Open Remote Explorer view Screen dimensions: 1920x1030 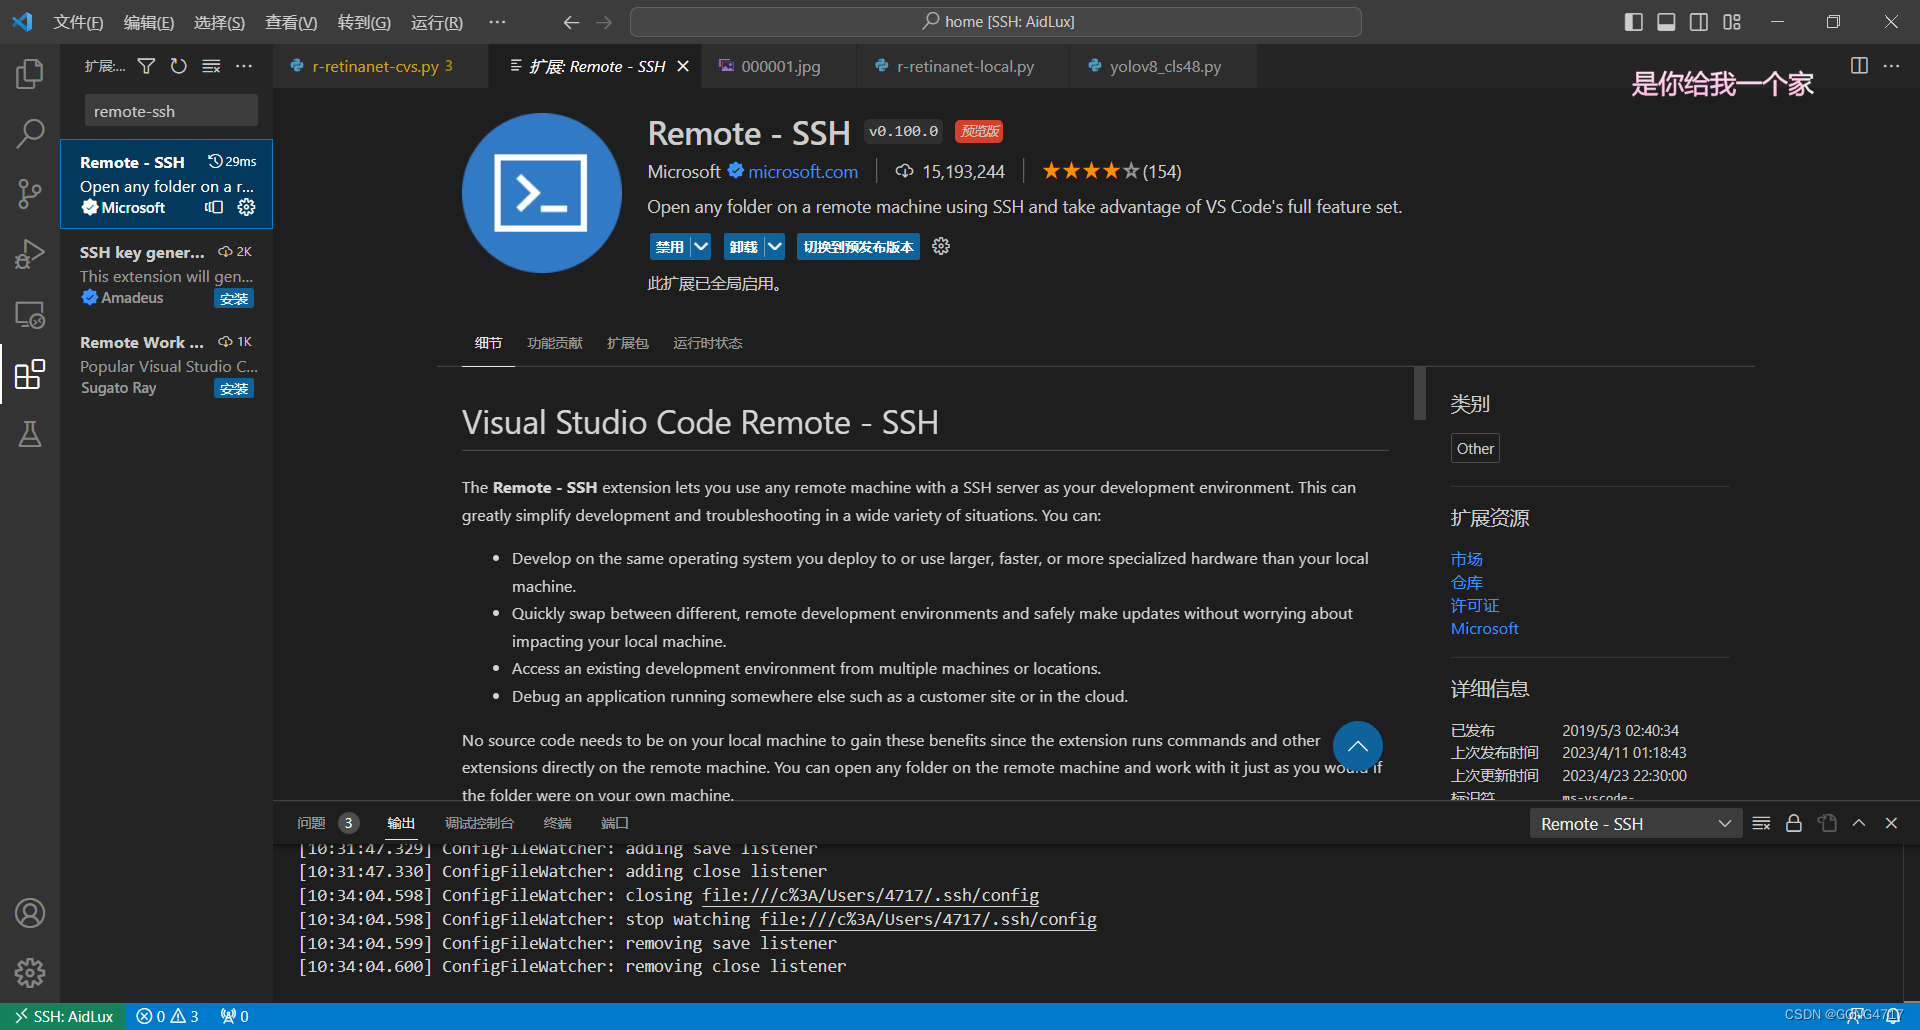30,315
